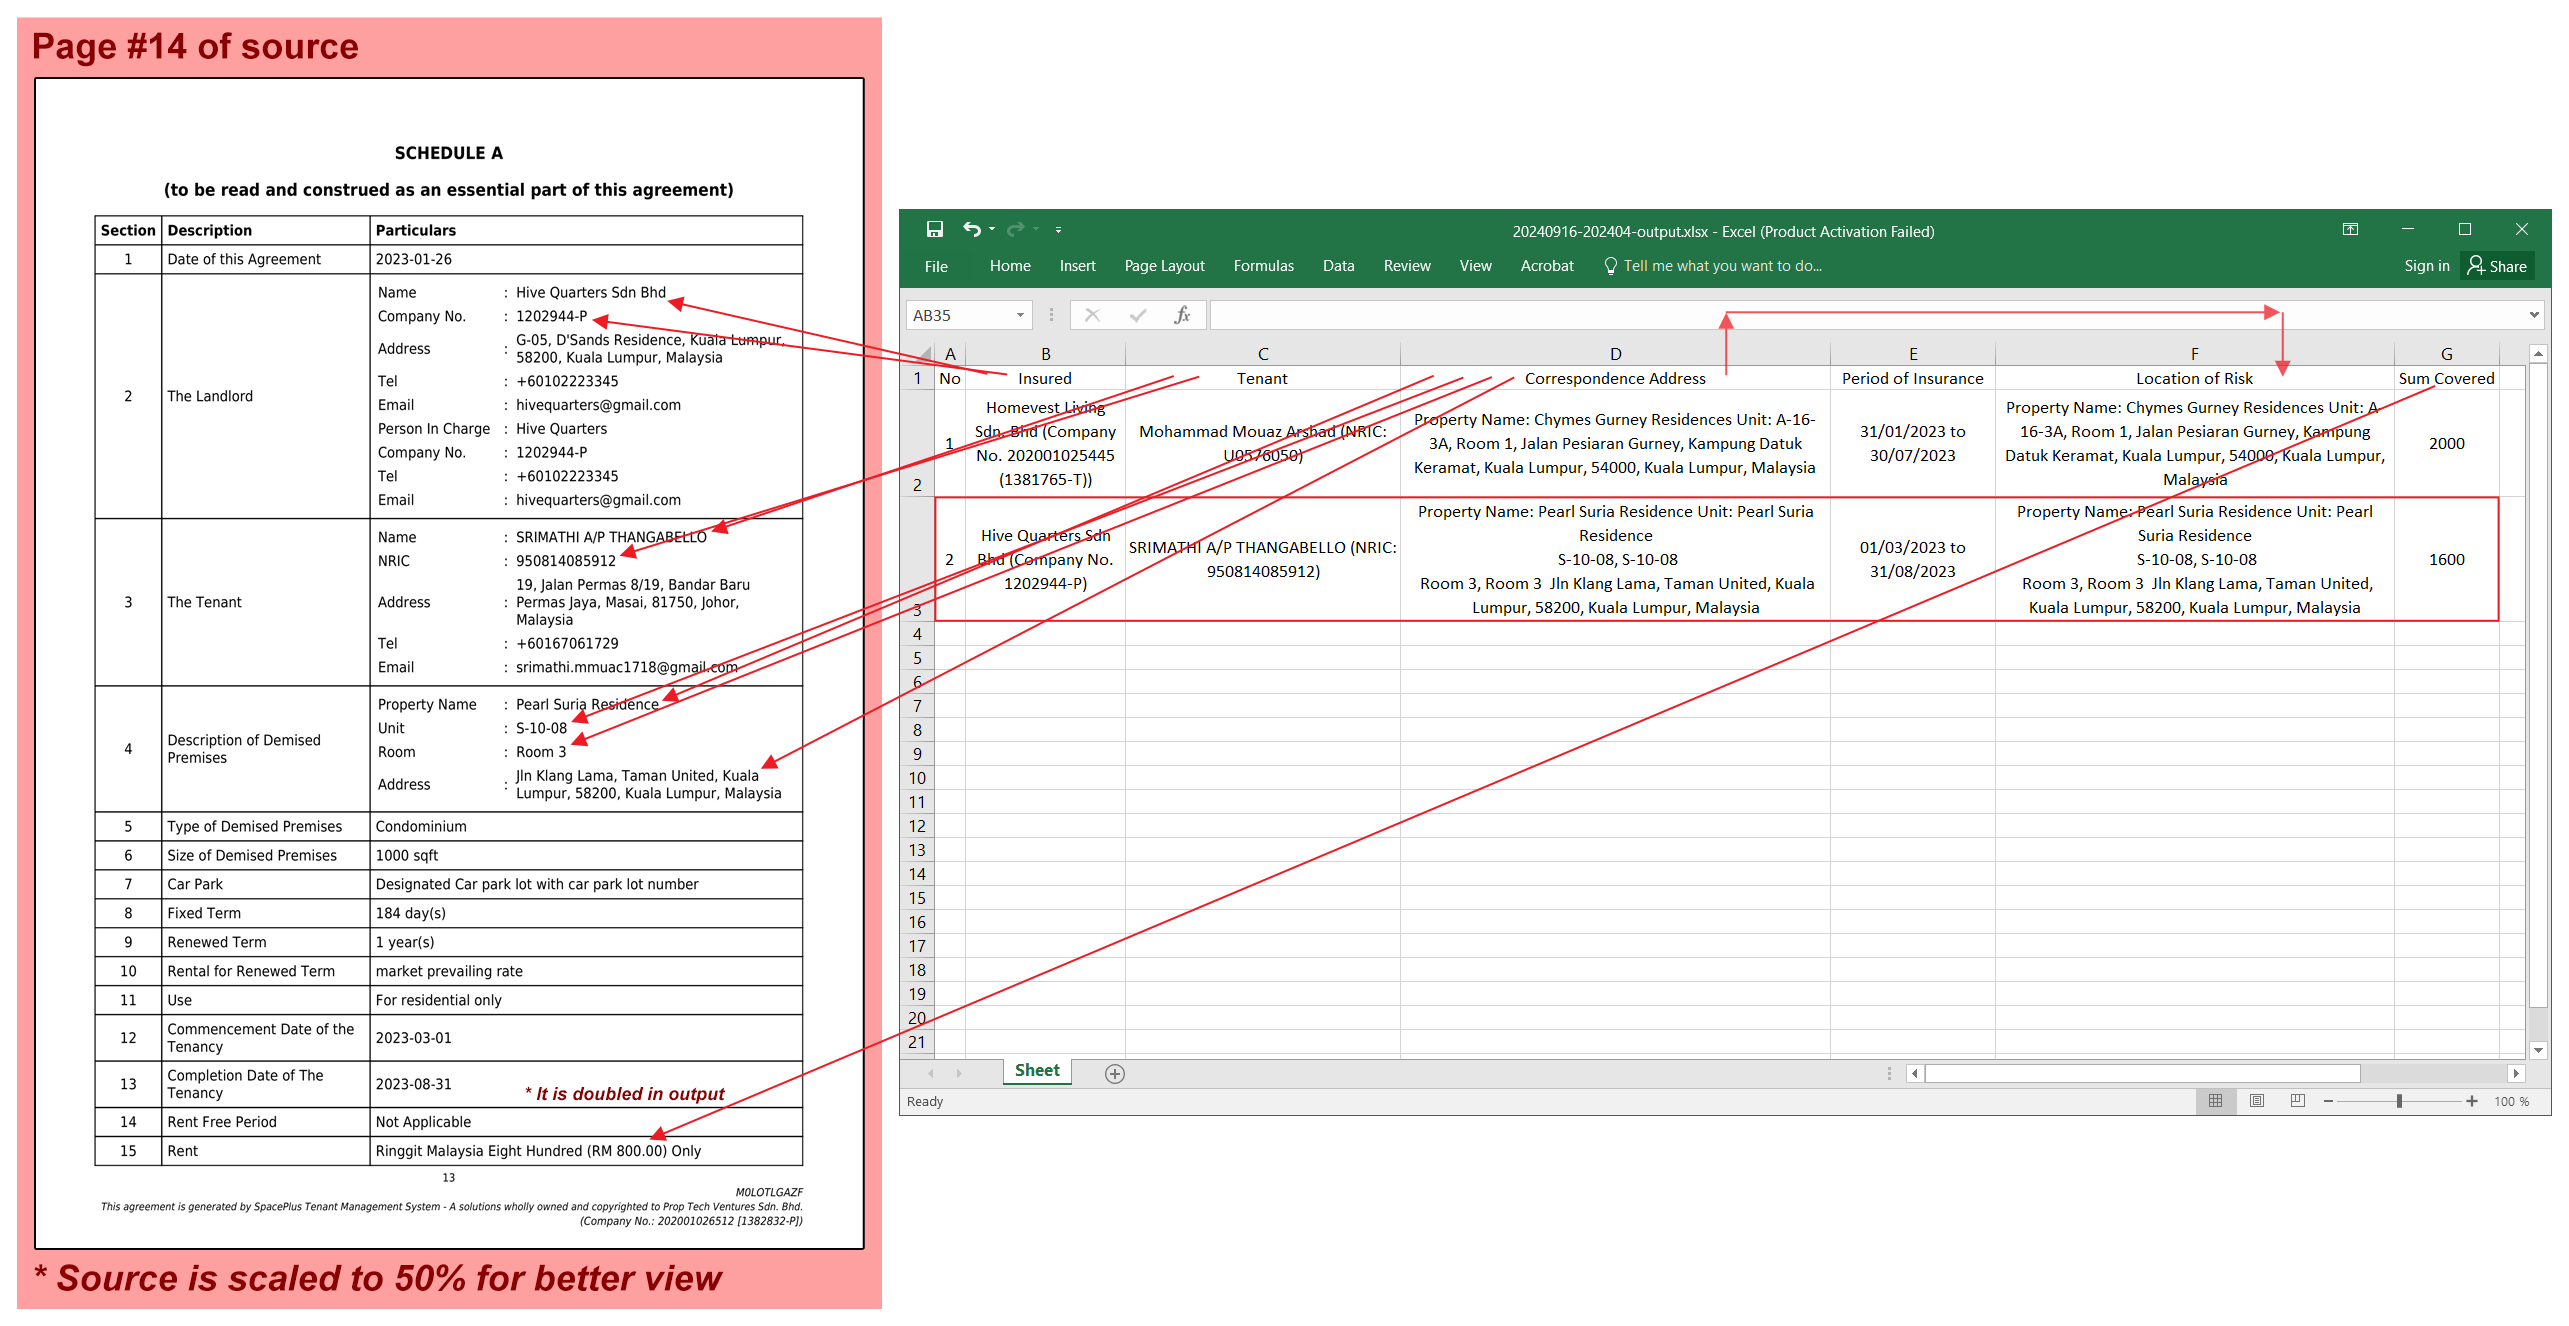The width and height of the screenshot is (2569, 1326).
Task: Open the Review ribbon tab
Action: (1407, 266)
